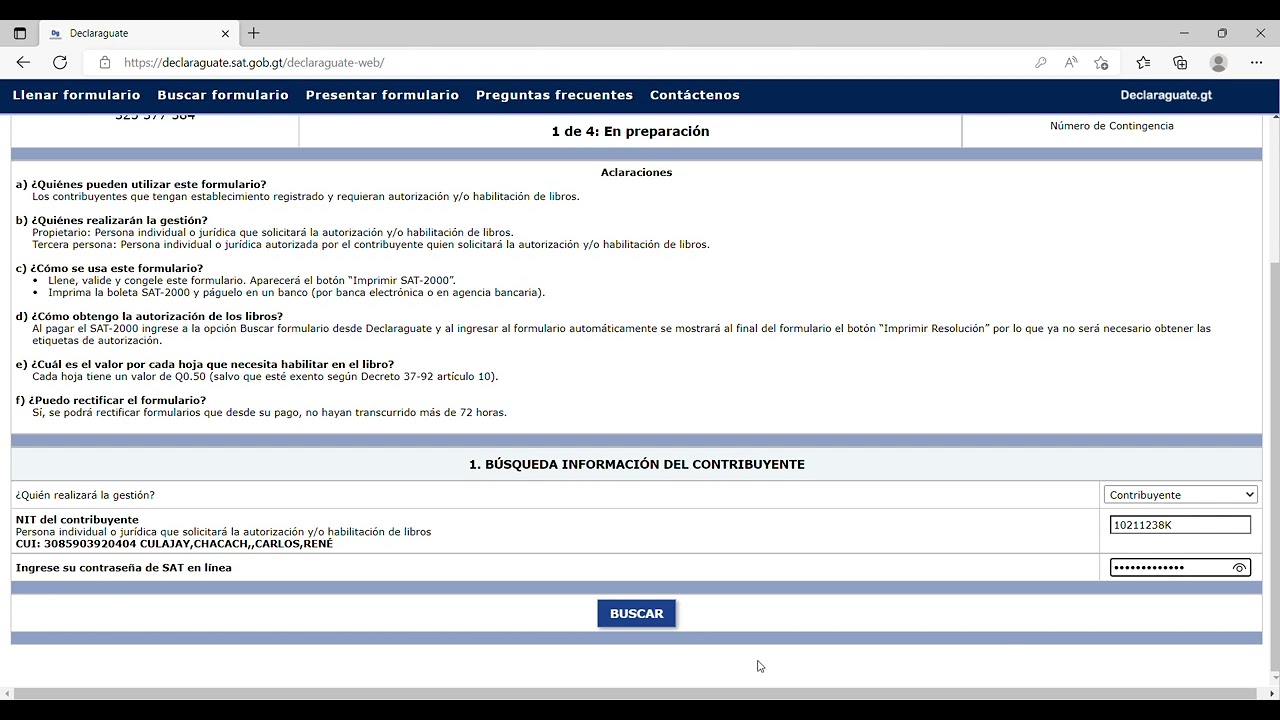Image resolution: width=1280 pixels, height=720 pixels.
Task: Click the horizontal scrollbar right arrow
Action: (x=1273, y=693)
